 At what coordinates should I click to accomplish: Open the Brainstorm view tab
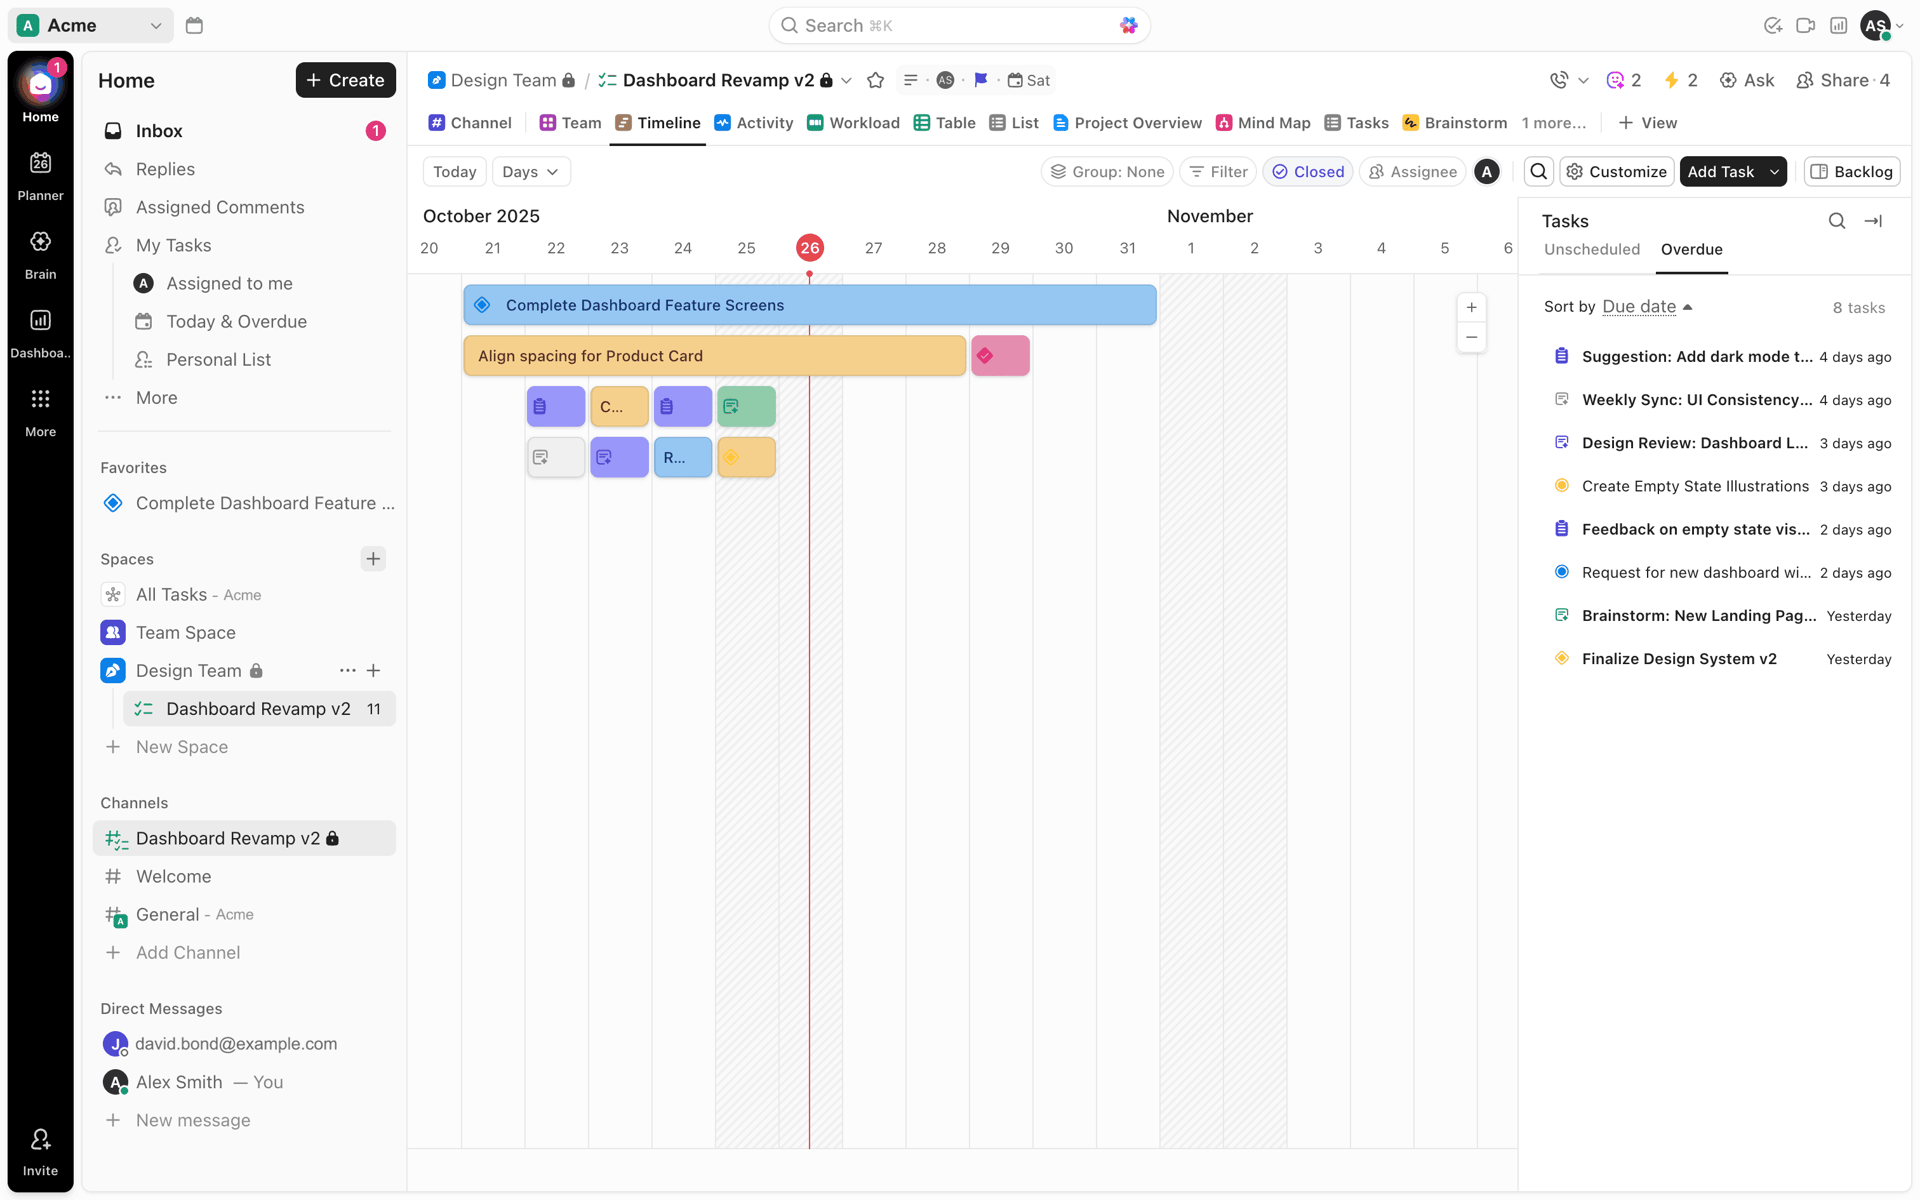1455,123
